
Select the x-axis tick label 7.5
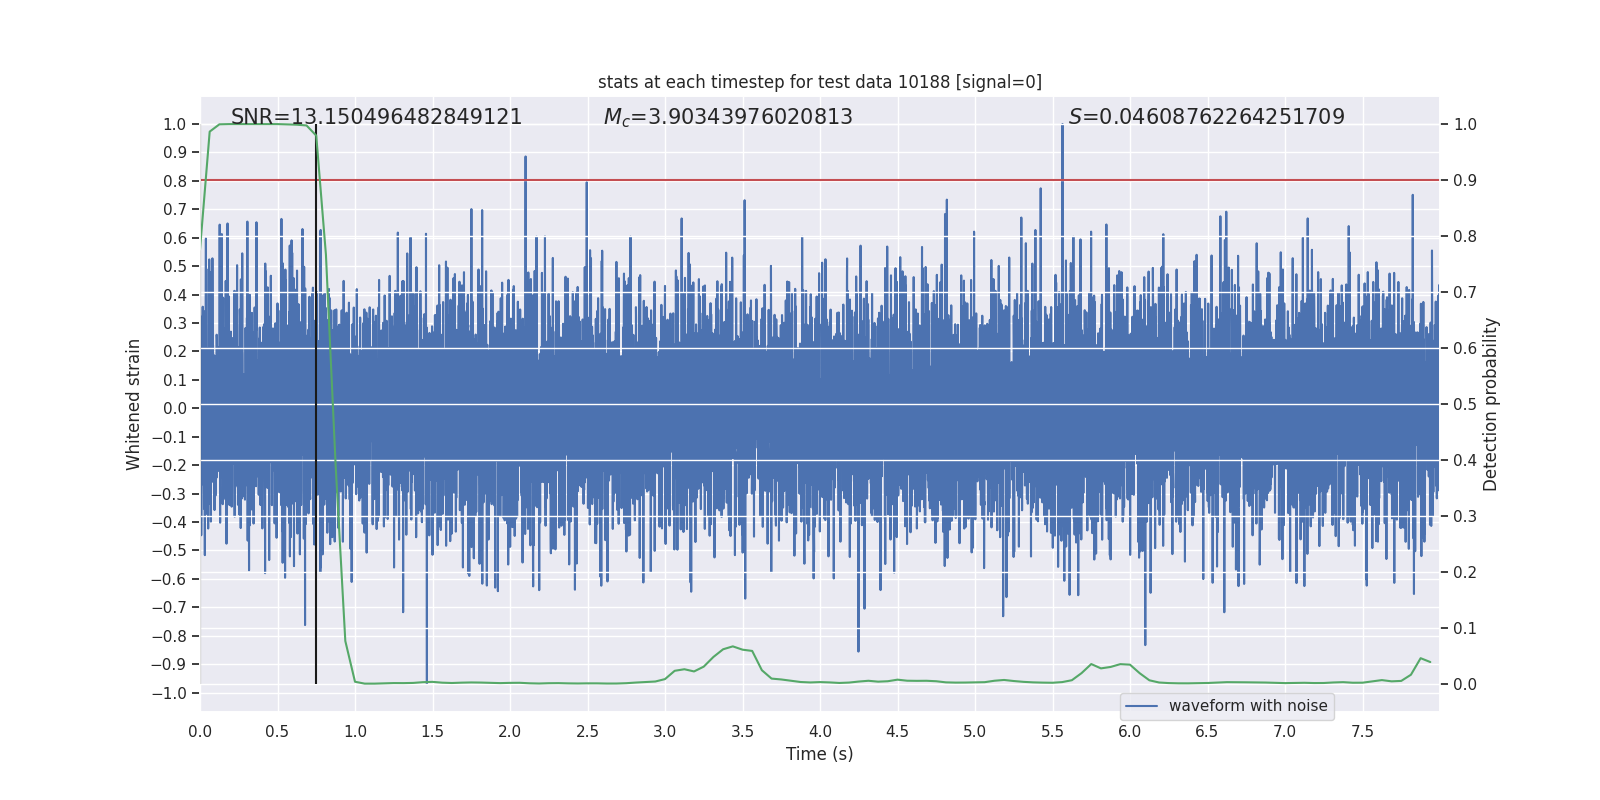1362,731
